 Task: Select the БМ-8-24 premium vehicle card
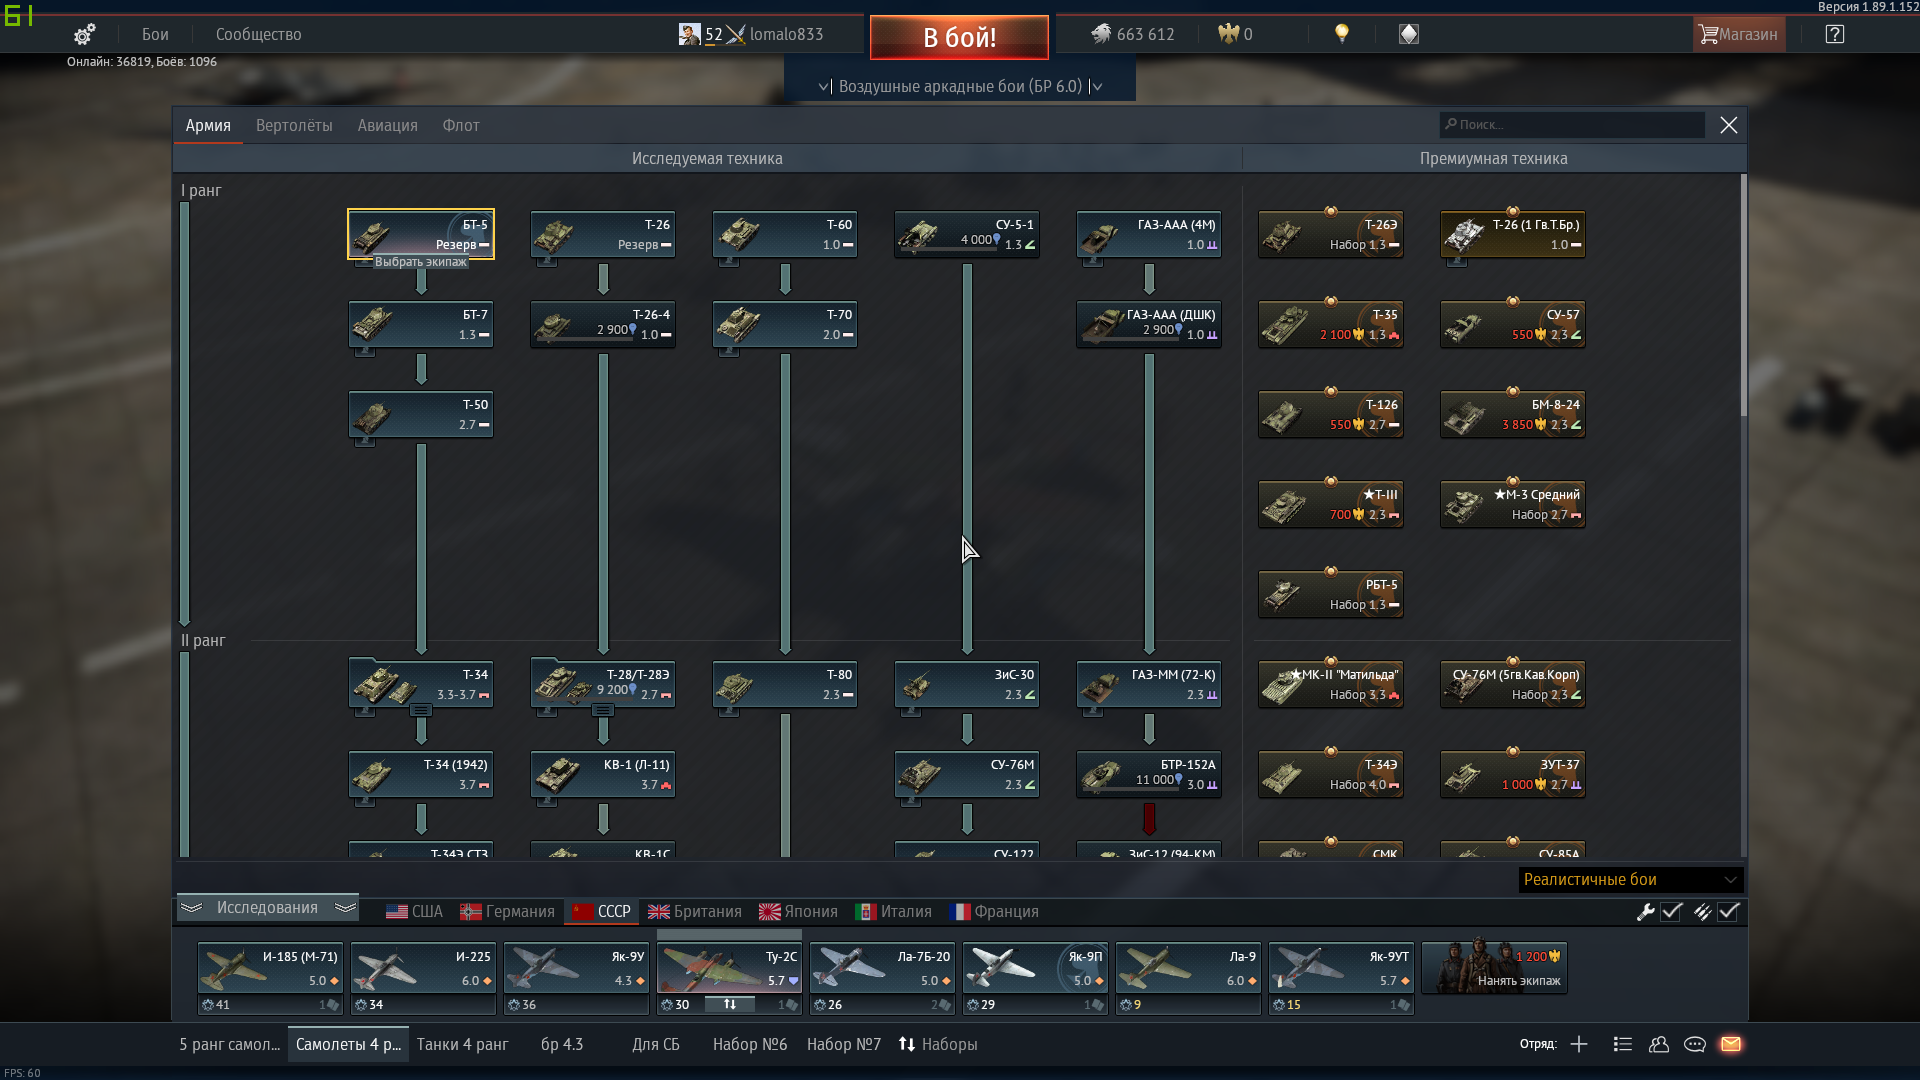click(x=1513, y=414)
